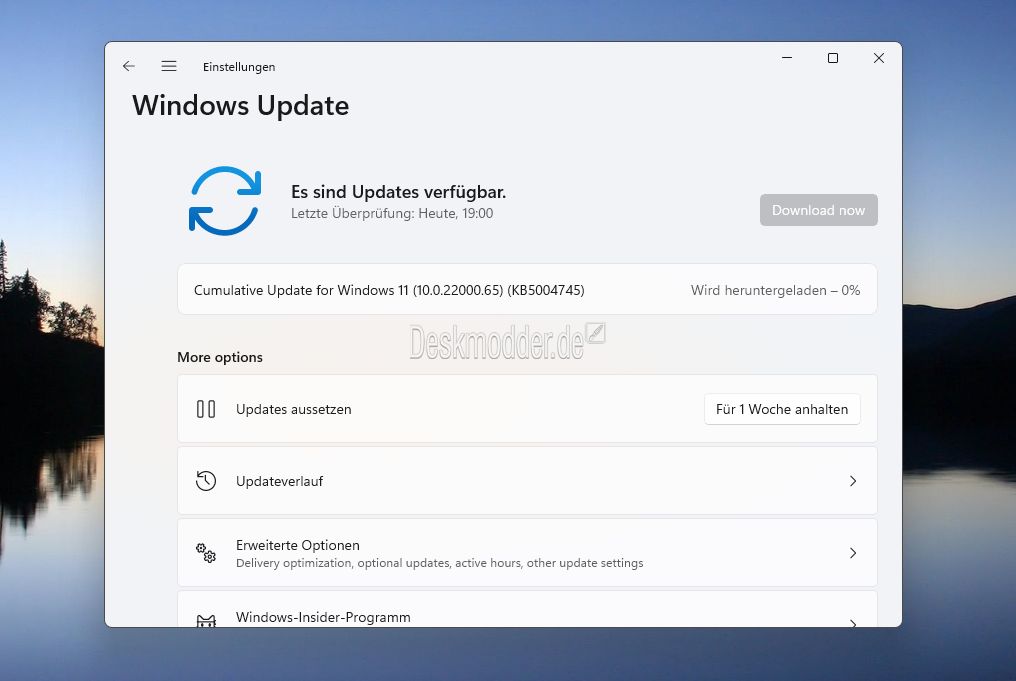The height and width of the screenshot is (681, 1016).
Task: Click the history clock icon for Updateverlauf
Action: coord(206,481)
